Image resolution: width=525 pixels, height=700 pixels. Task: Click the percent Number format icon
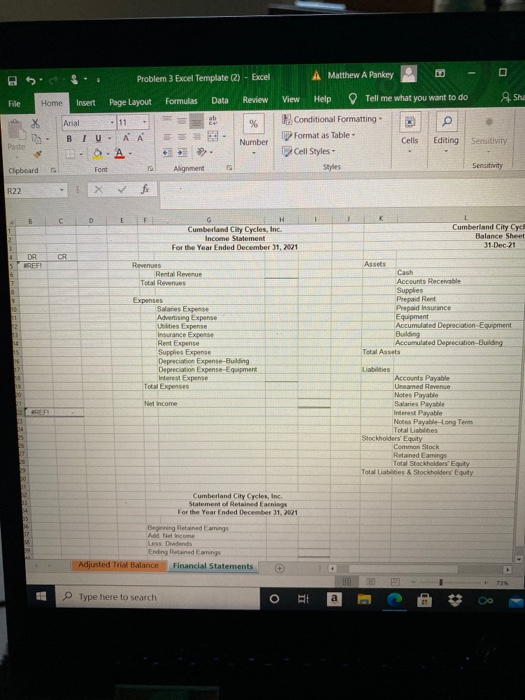[254, 124]
